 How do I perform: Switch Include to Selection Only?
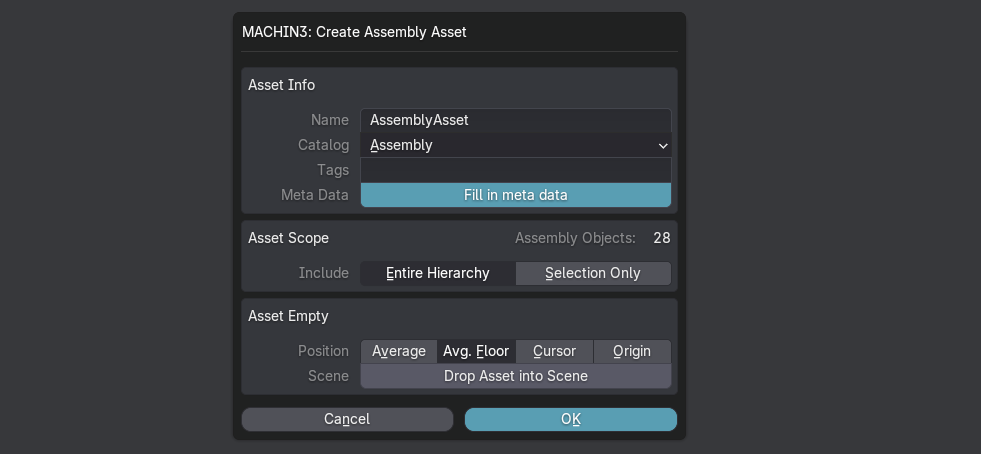point(593,273)
